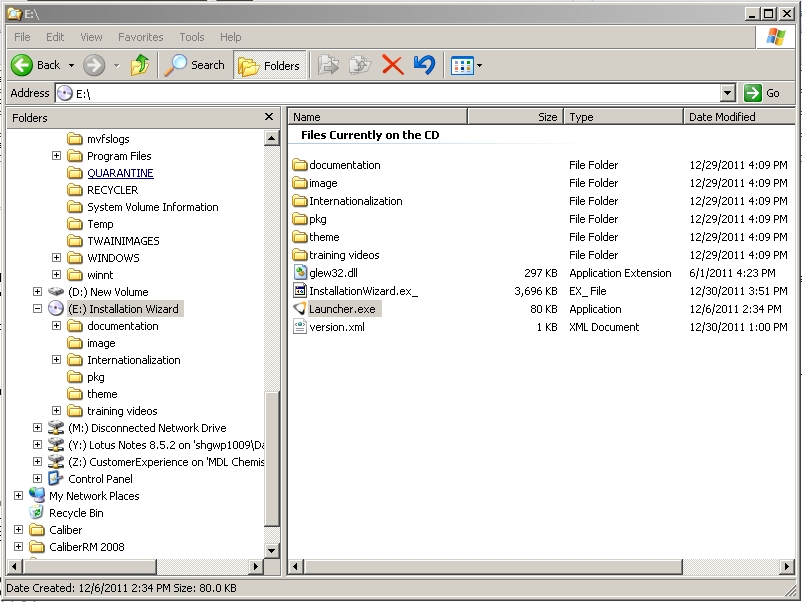Close the Folders pane

pyautogui.click(x=269, y=117)
